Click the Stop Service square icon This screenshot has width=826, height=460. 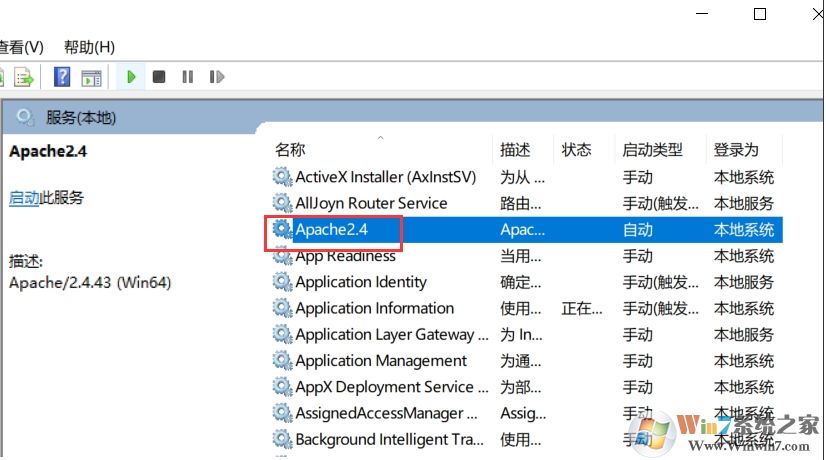159,77
